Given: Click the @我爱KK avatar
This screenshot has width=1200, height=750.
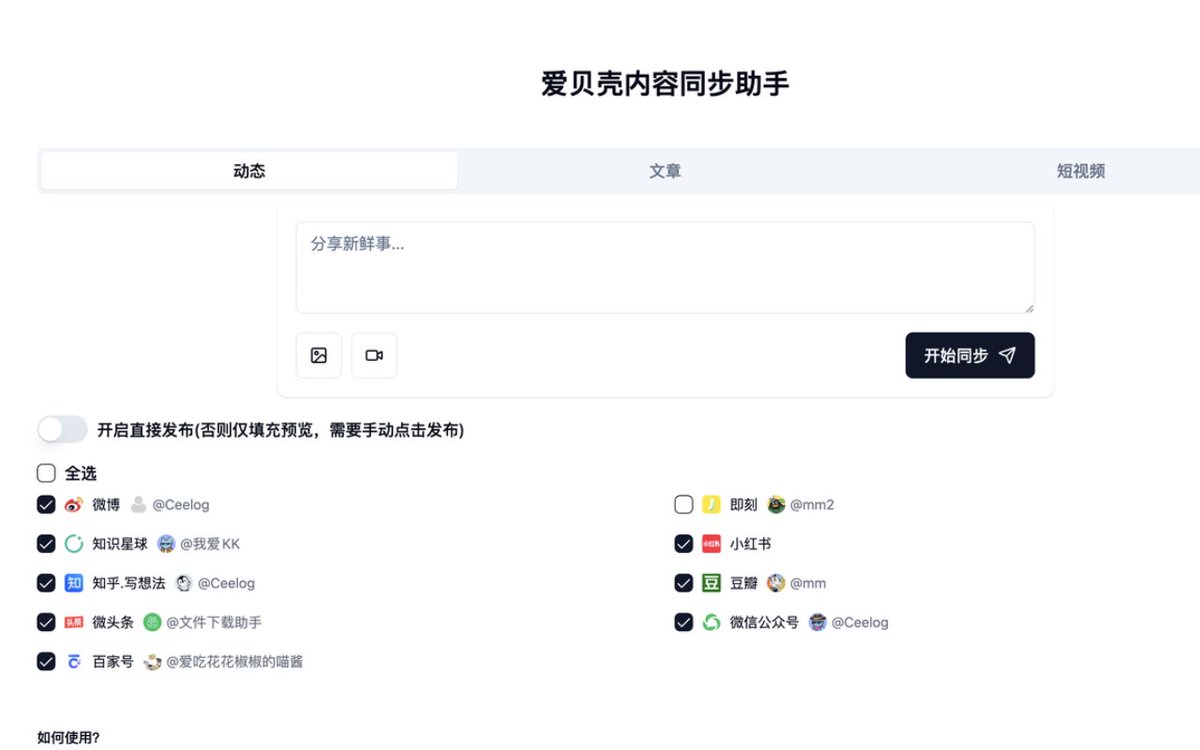Looking at the screenshot, I should (166, 544).
